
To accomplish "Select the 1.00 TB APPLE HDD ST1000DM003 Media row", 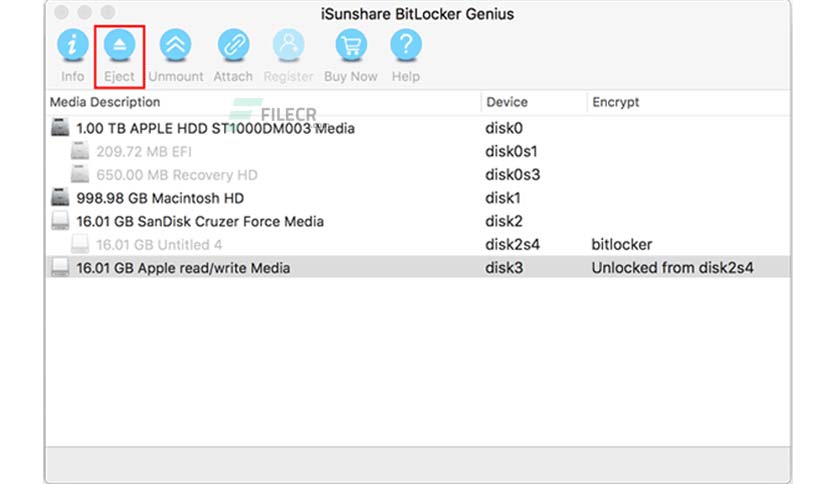I will click(419, 128).
